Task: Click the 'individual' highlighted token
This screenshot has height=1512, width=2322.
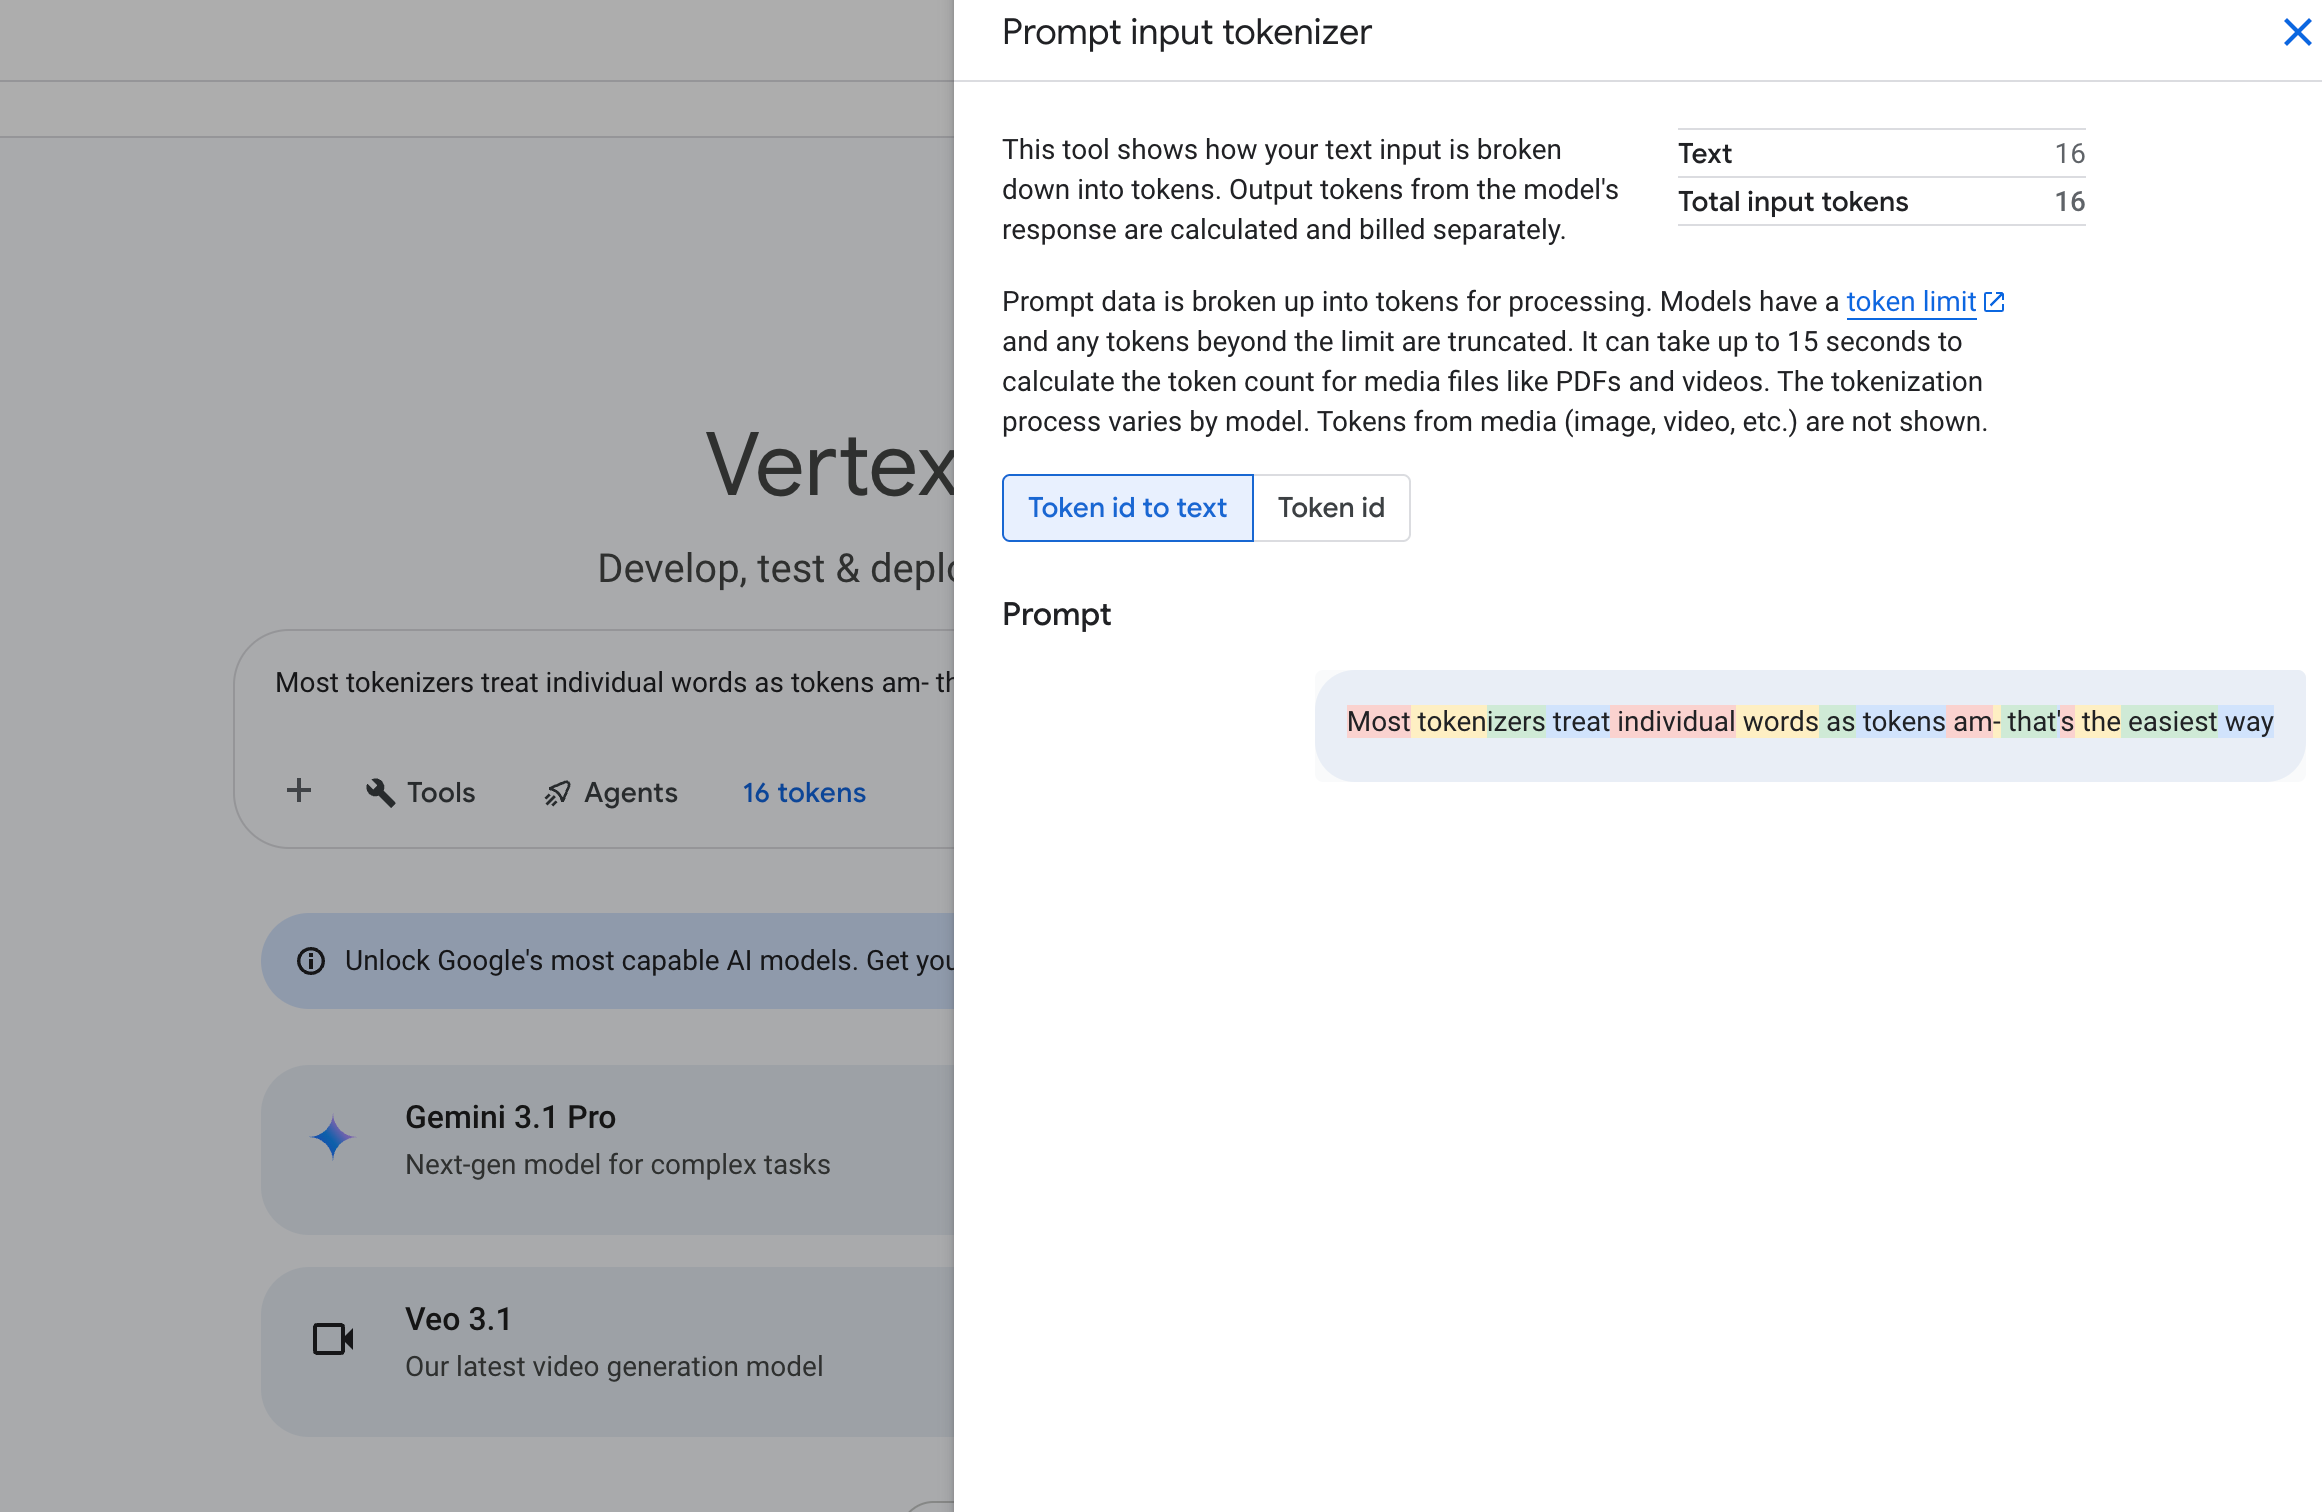Action: (x=1675, y=722)
